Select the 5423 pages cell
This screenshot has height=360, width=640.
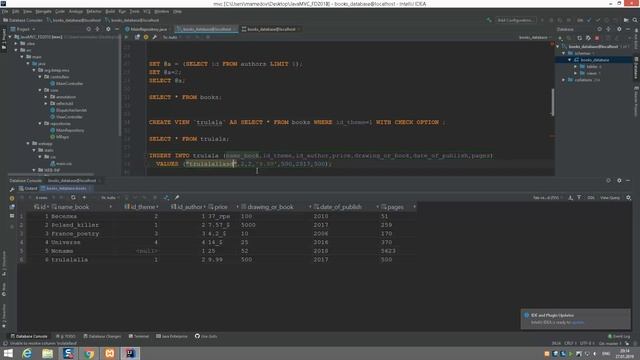coord(388,251)
